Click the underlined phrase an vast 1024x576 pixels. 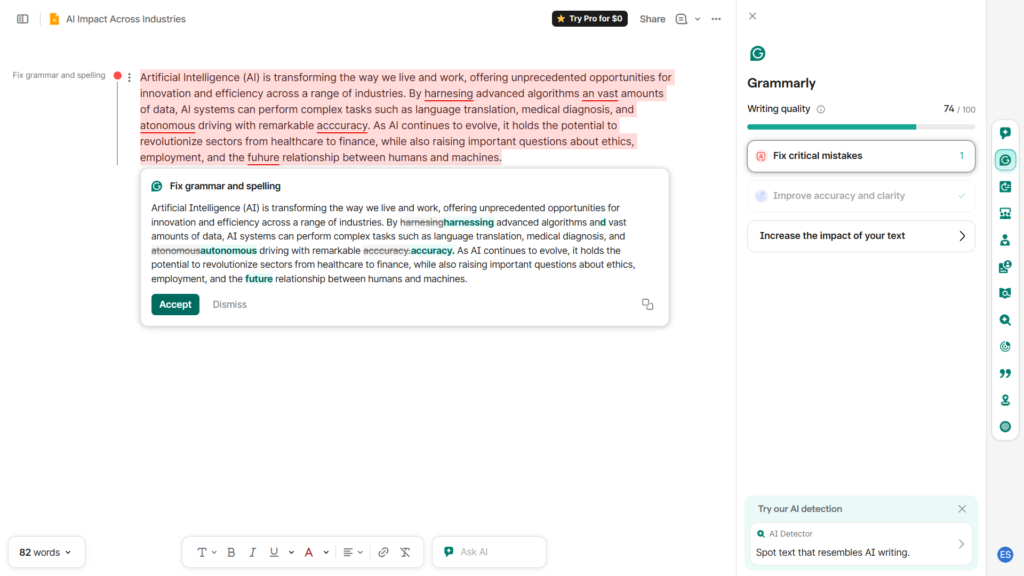pos(600,93)
